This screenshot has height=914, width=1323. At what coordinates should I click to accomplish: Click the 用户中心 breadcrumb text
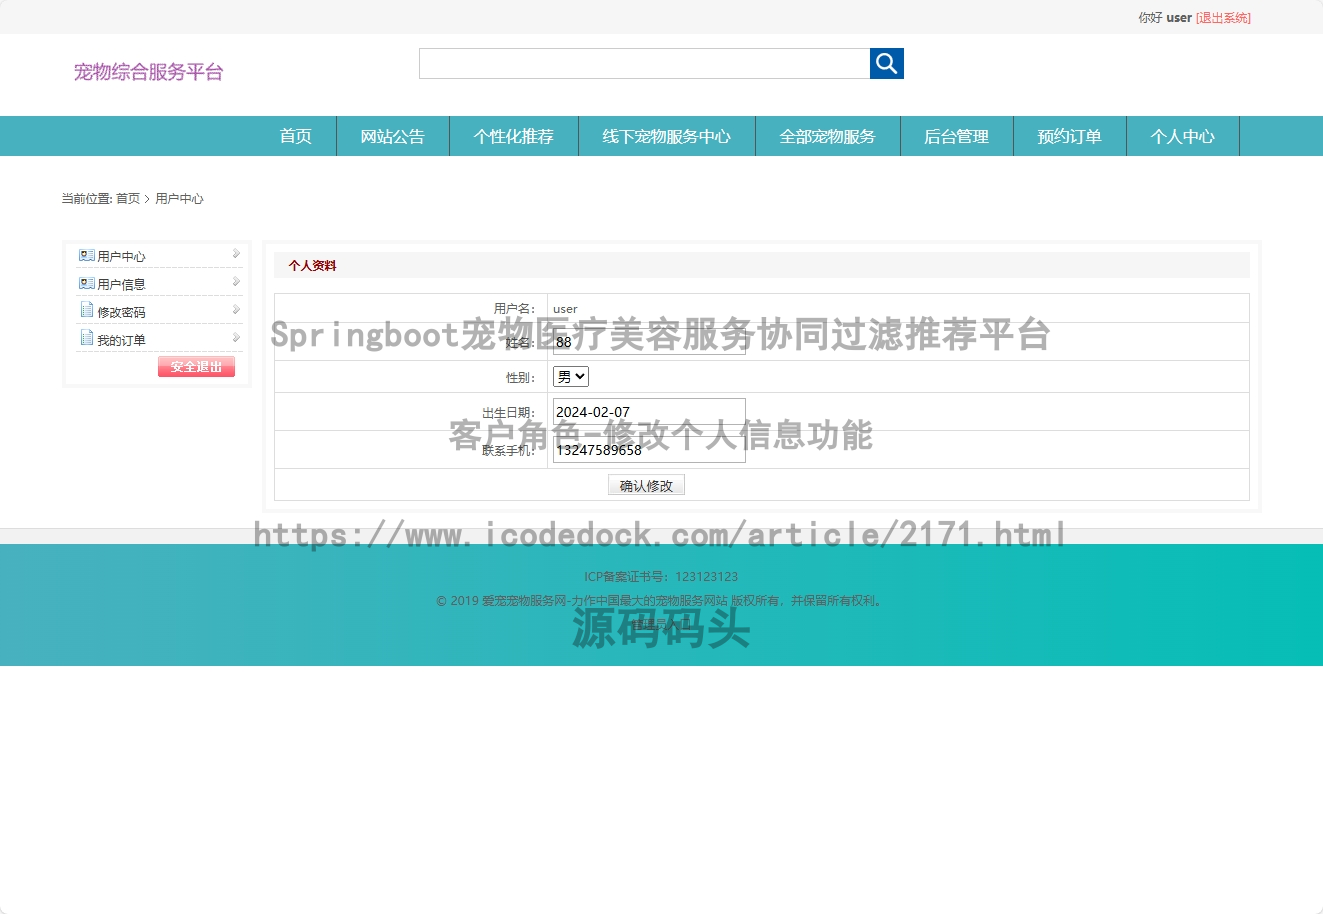click(x=179, y=199)
